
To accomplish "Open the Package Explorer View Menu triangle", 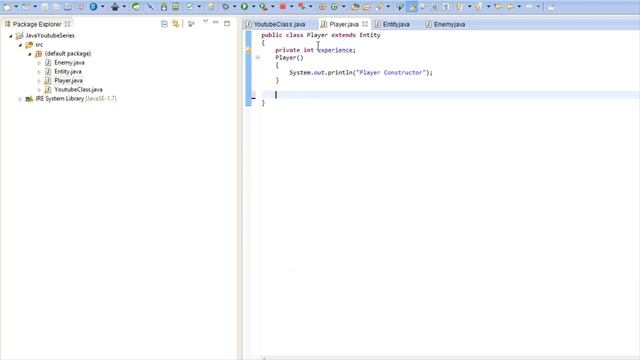I will 205,22.
